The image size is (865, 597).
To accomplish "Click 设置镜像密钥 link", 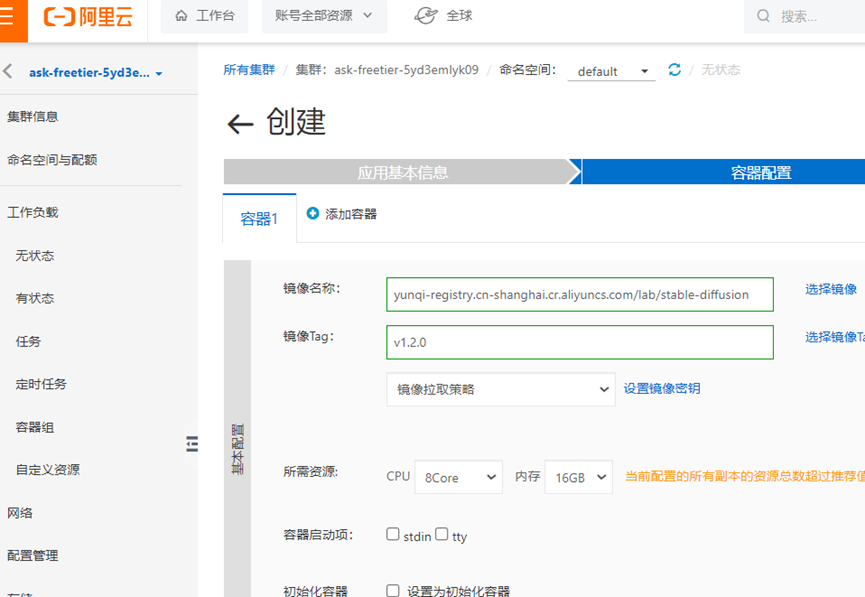I will [661, 389].
